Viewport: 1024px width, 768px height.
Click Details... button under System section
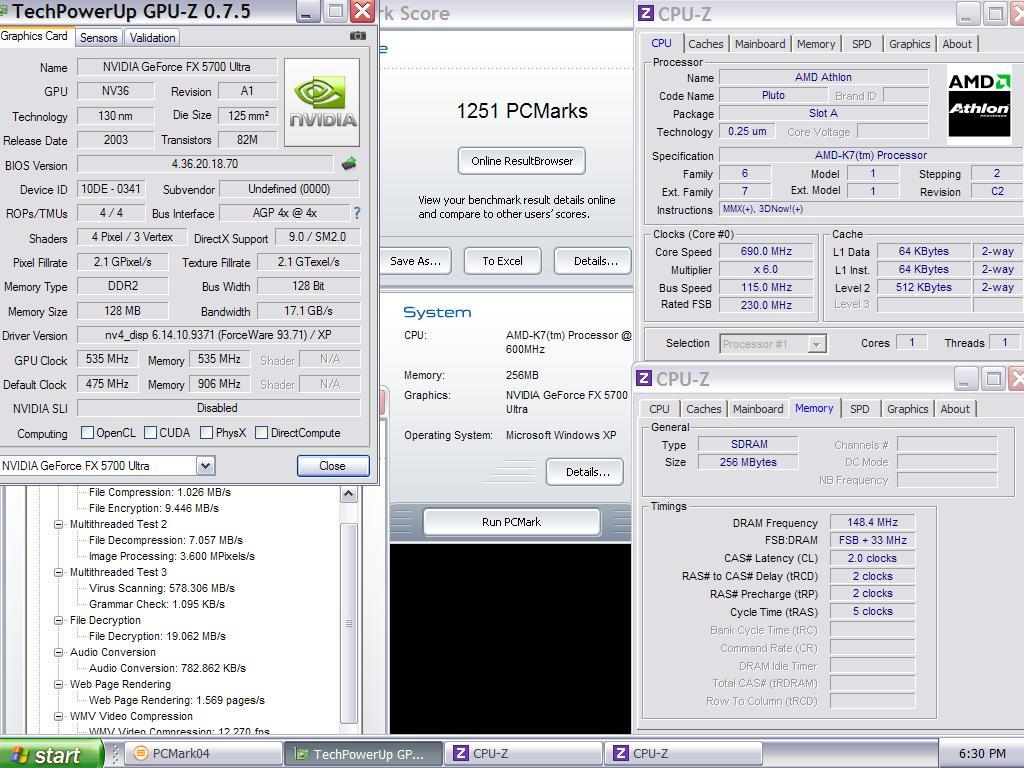(585, 472)
